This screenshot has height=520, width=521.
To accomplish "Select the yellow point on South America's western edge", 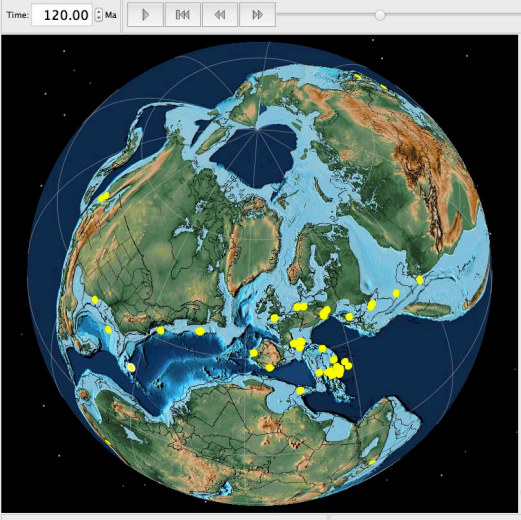I will 107,442.
